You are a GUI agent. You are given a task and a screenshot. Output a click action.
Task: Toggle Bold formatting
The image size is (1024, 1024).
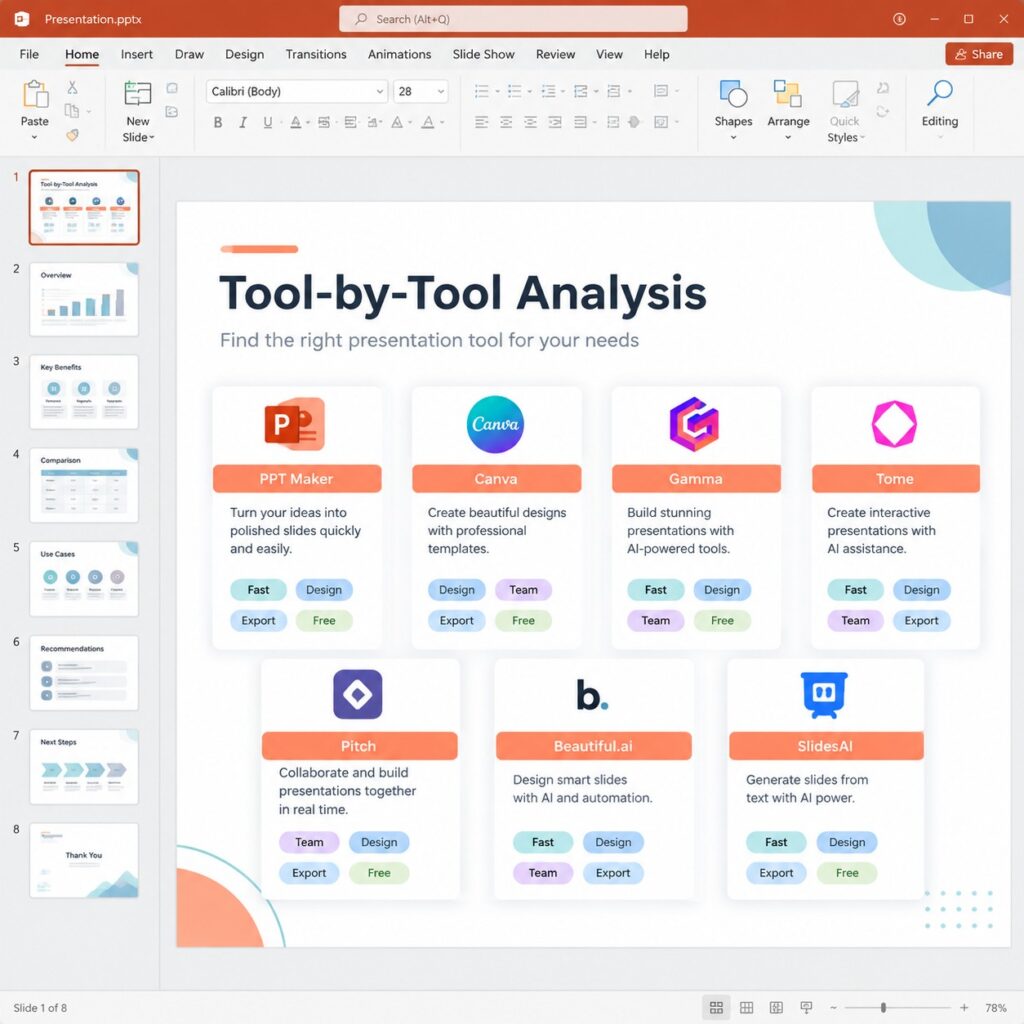(x=218, y=122)
